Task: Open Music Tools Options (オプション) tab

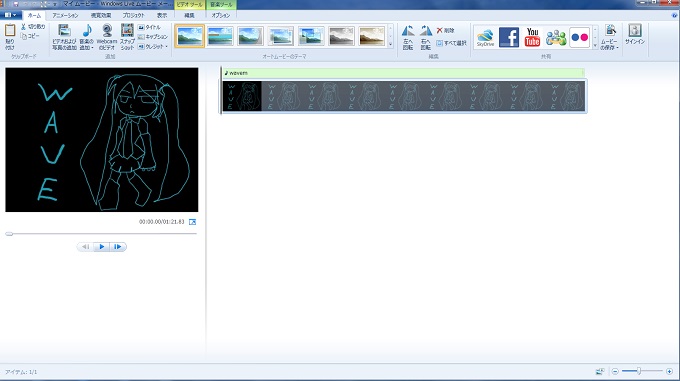Action: 221,15
